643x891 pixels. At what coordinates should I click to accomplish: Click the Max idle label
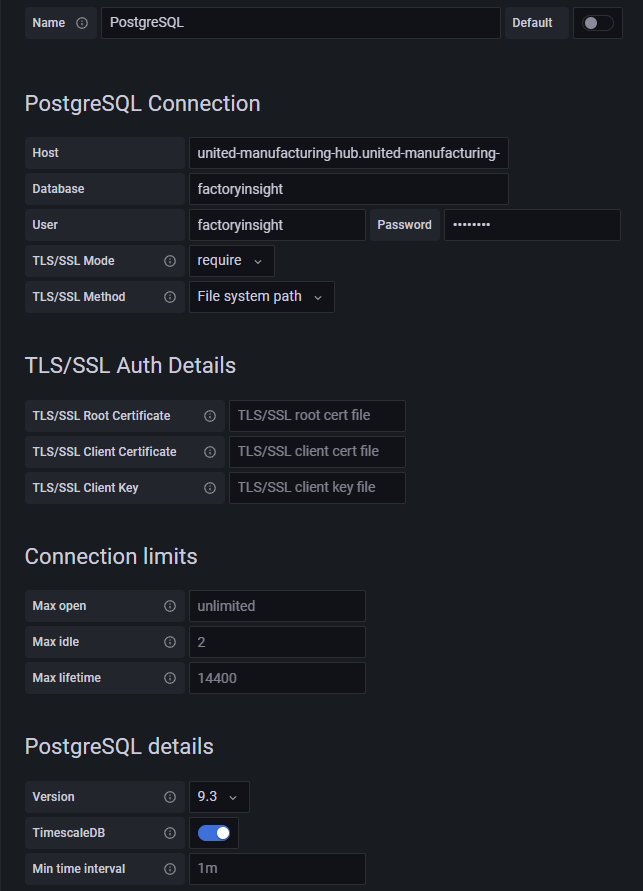(x=56, y=642)
